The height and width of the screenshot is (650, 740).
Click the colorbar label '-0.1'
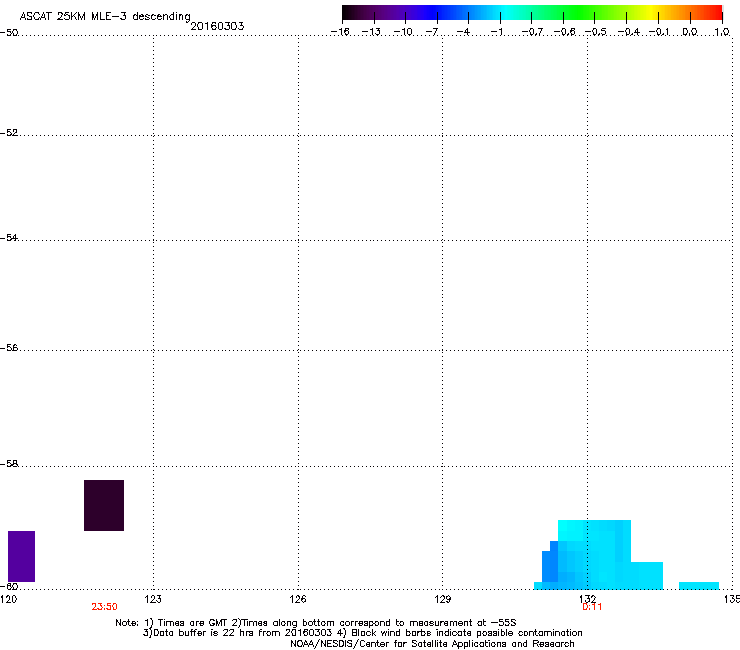[659, 32]
